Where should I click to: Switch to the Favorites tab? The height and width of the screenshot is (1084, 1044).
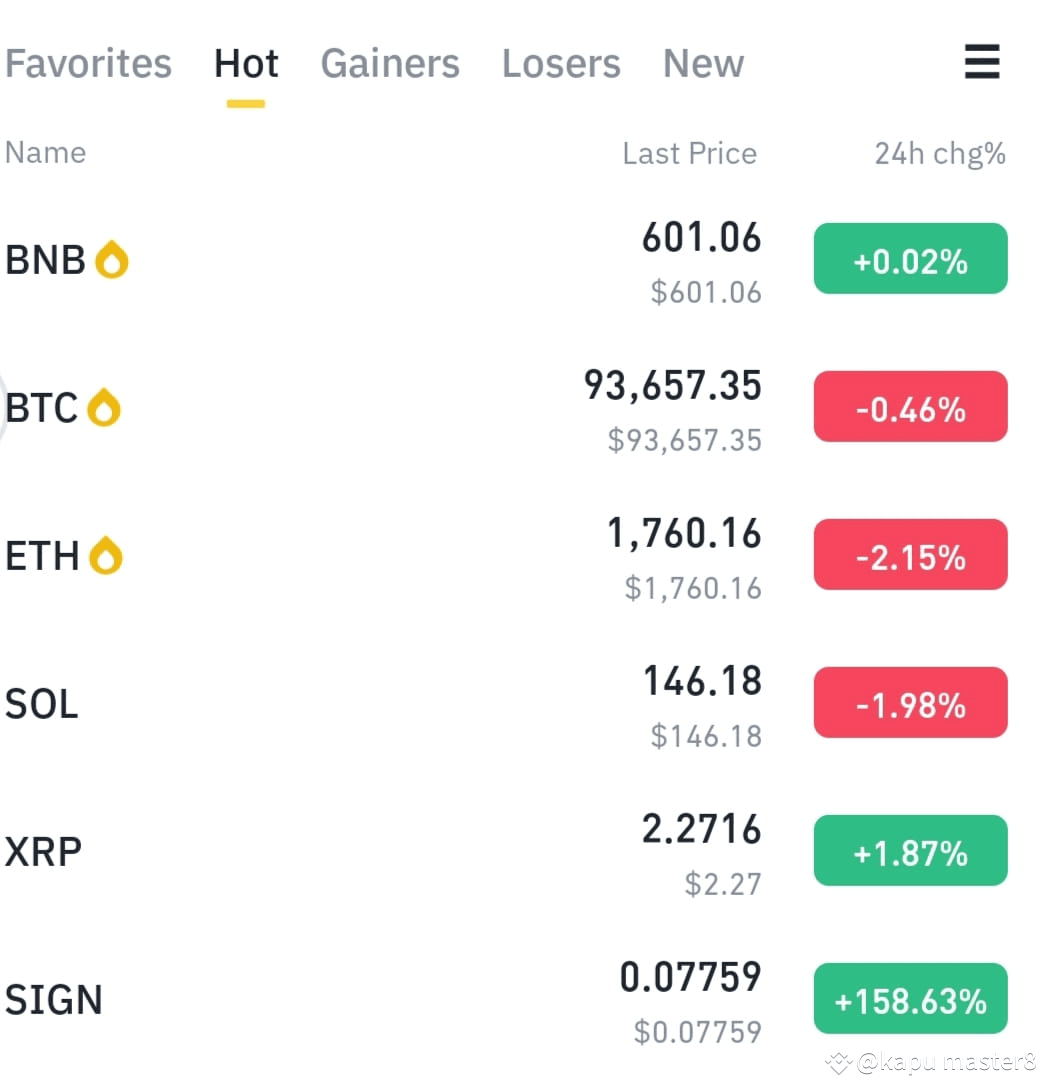pos(88,64)
